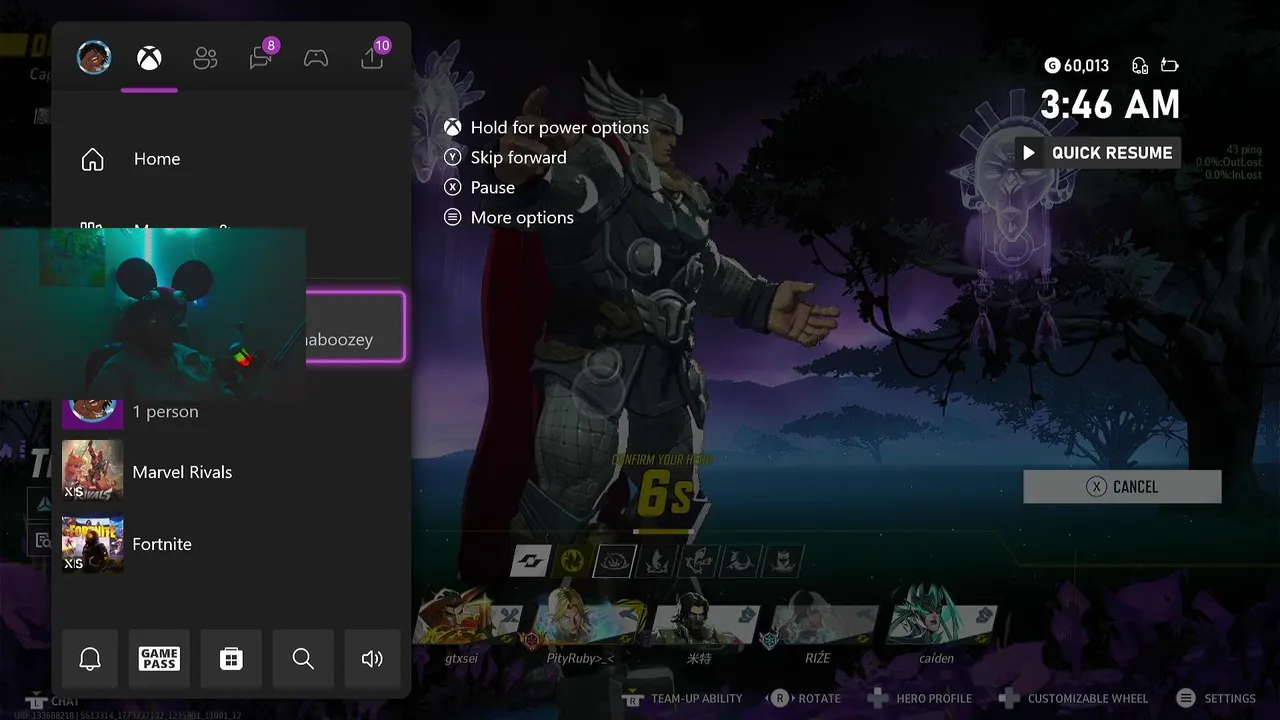The width and height of the screenshot is (1280, 720).
Task: Click 'Hold for power options' hint
Action: tap(547, 128)
